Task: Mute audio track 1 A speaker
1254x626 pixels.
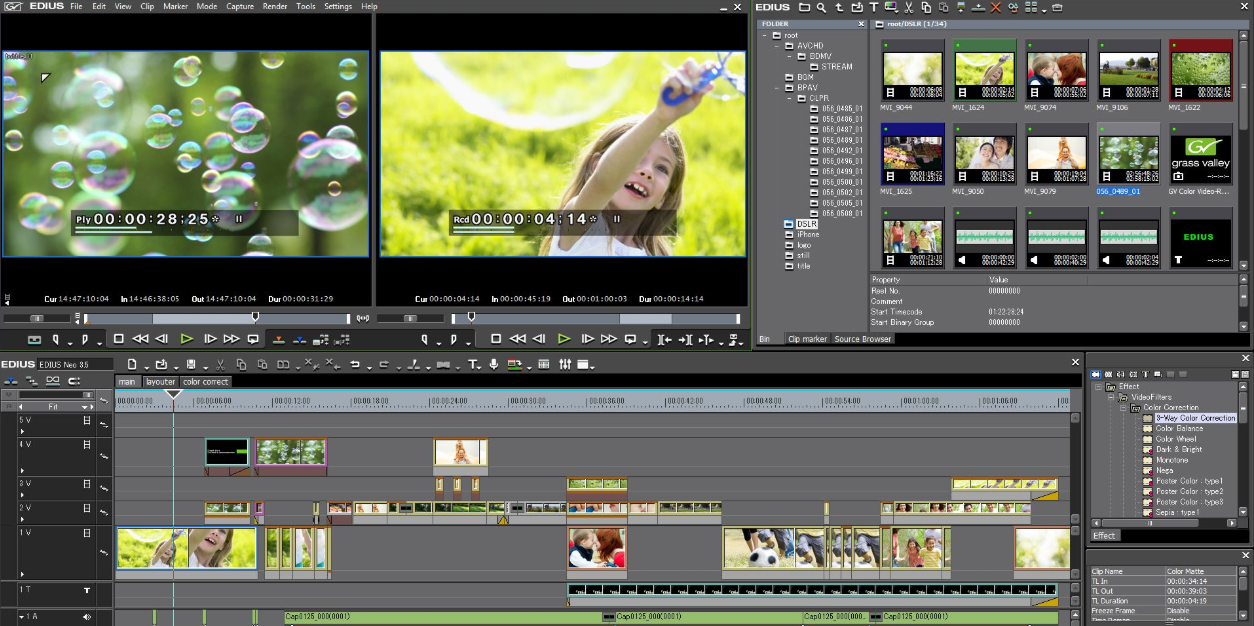Action: click(x=87, y=617)
